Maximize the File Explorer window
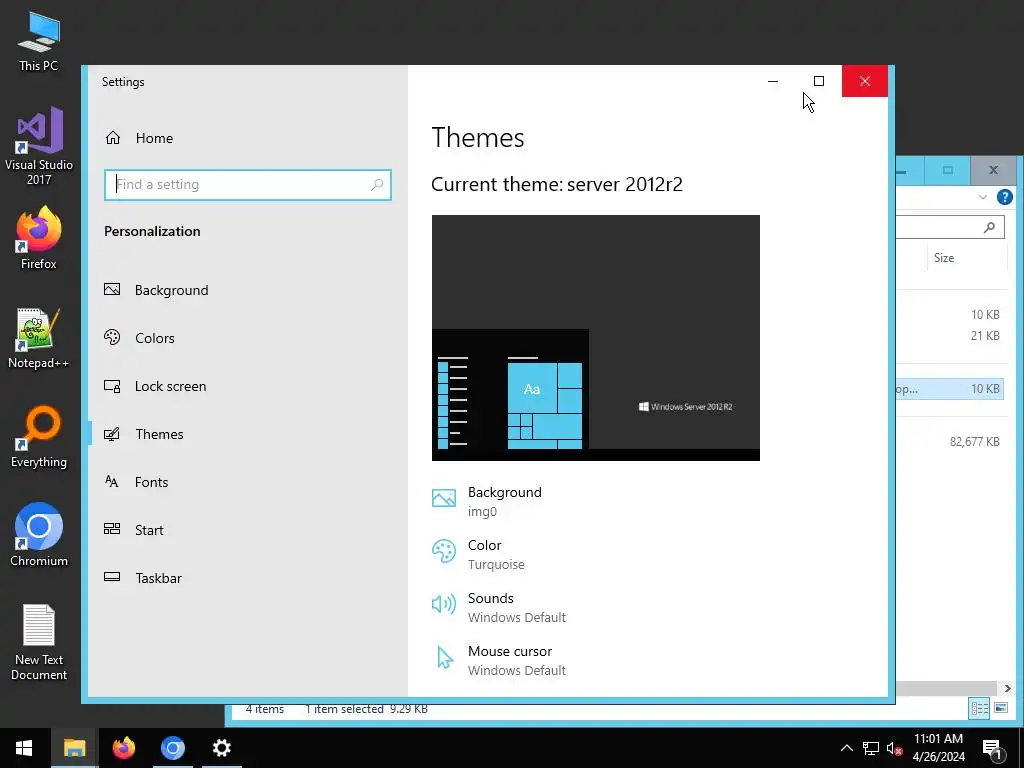Screen dimensions: 1024x768 pyautogui.click(x=948, y=170)
